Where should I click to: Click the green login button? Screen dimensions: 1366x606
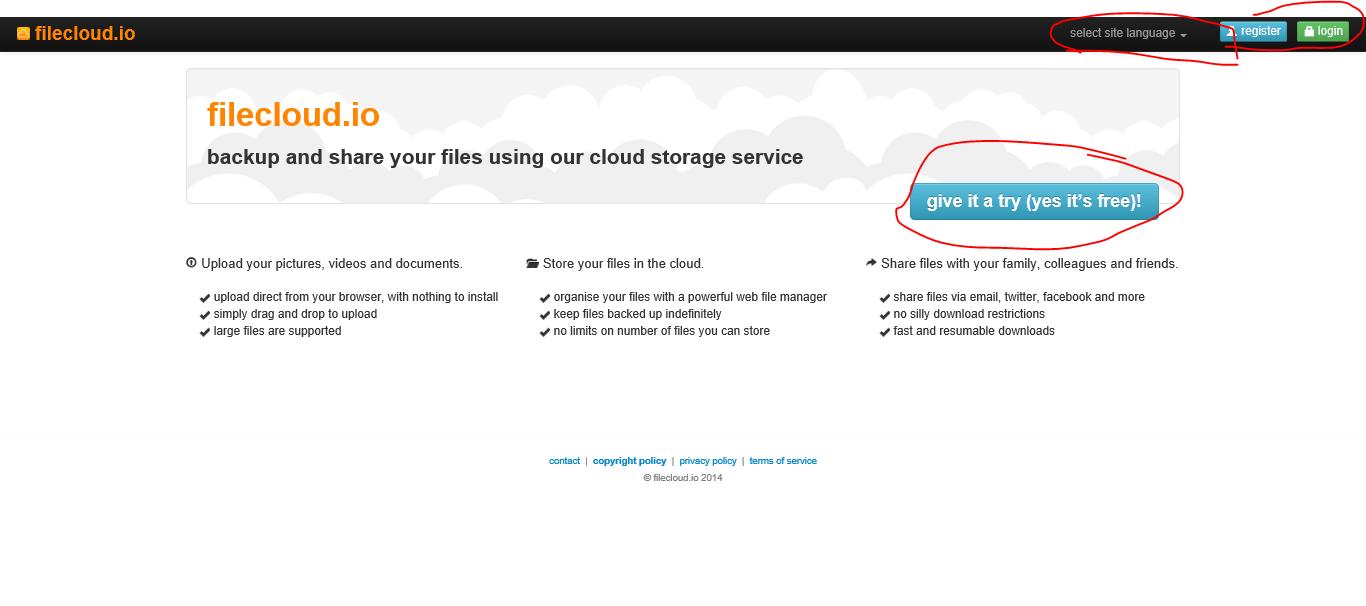(x=1323, y=31)
